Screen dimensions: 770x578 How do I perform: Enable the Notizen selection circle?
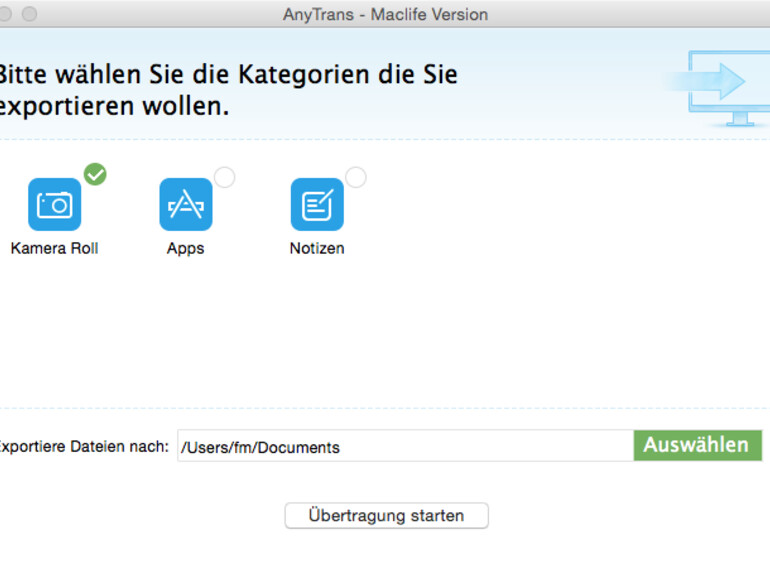click(x=356, y=177)
